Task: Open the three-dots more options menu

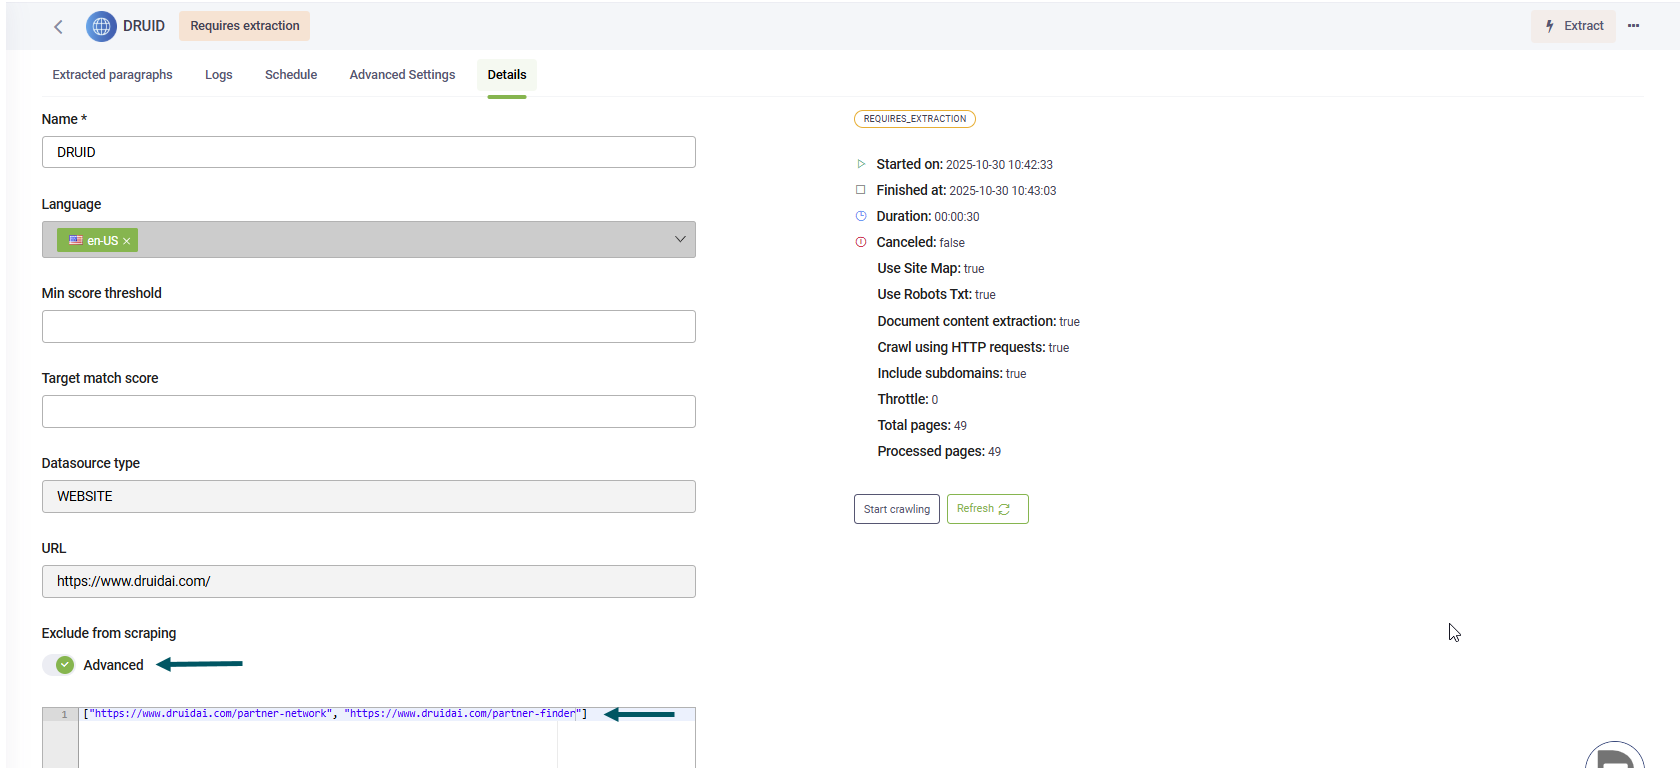Action: [x=1633, y=26]
